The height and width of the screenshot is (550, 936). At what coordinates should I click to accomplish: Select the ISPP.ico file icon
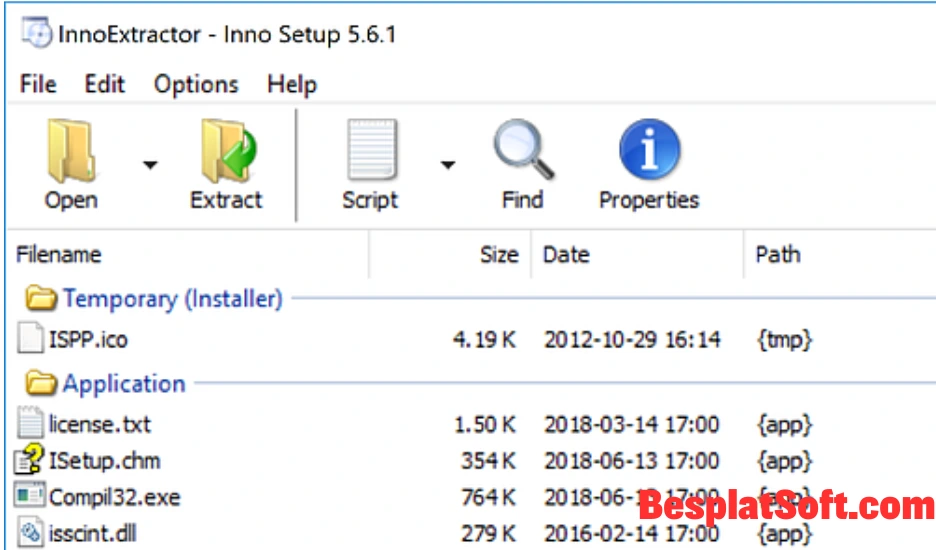point(30,337)
